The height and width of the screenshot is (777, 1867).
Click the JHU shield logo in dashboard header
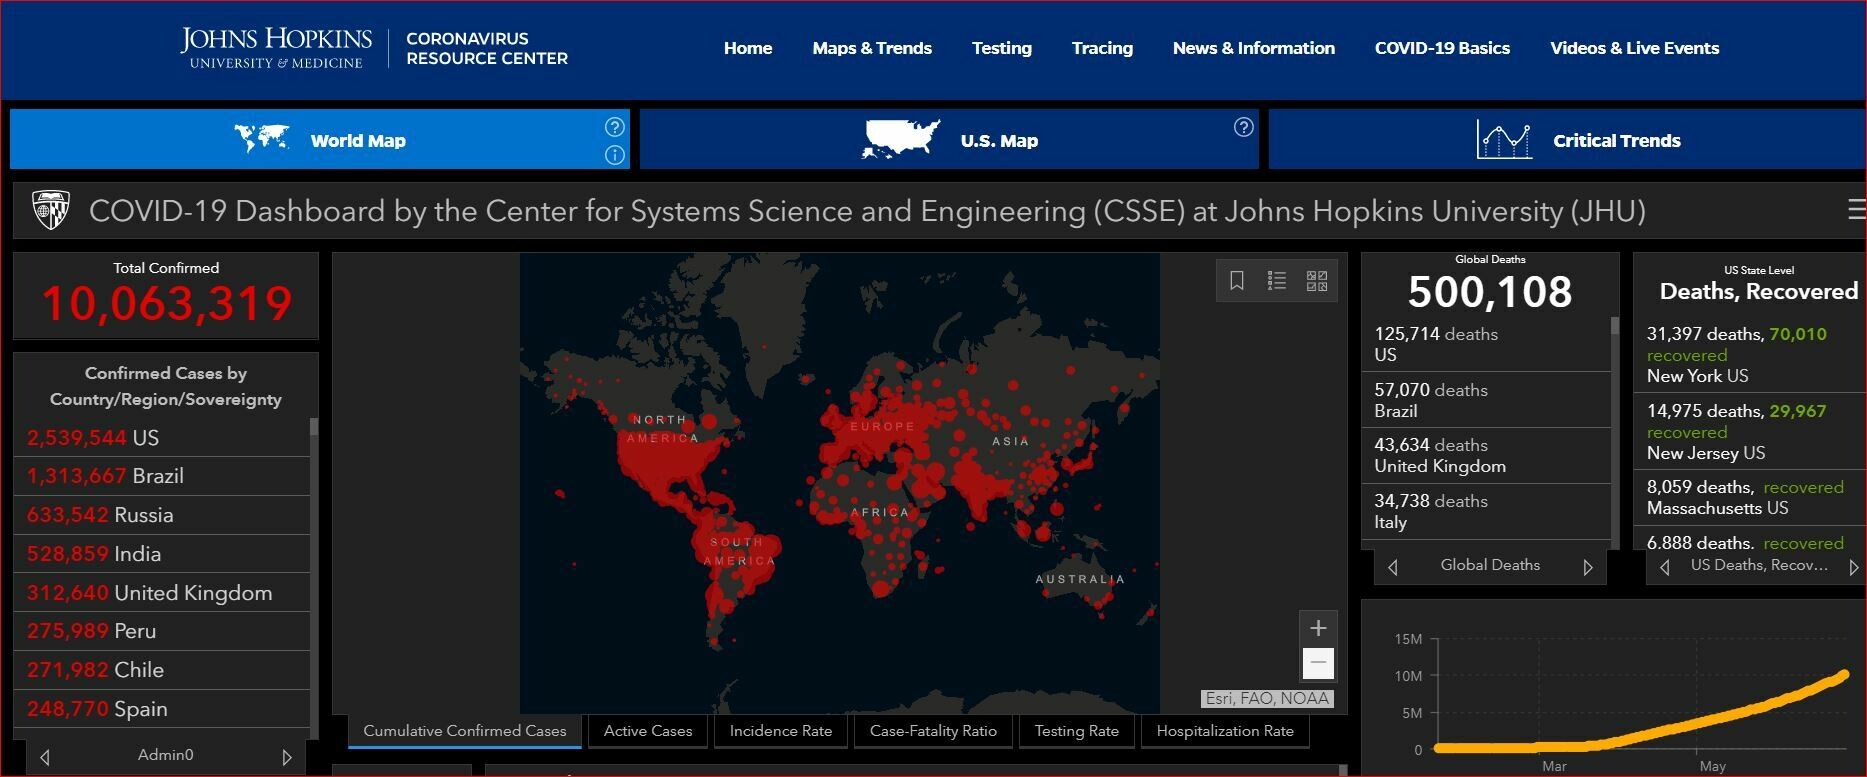(x=50, y=210)
